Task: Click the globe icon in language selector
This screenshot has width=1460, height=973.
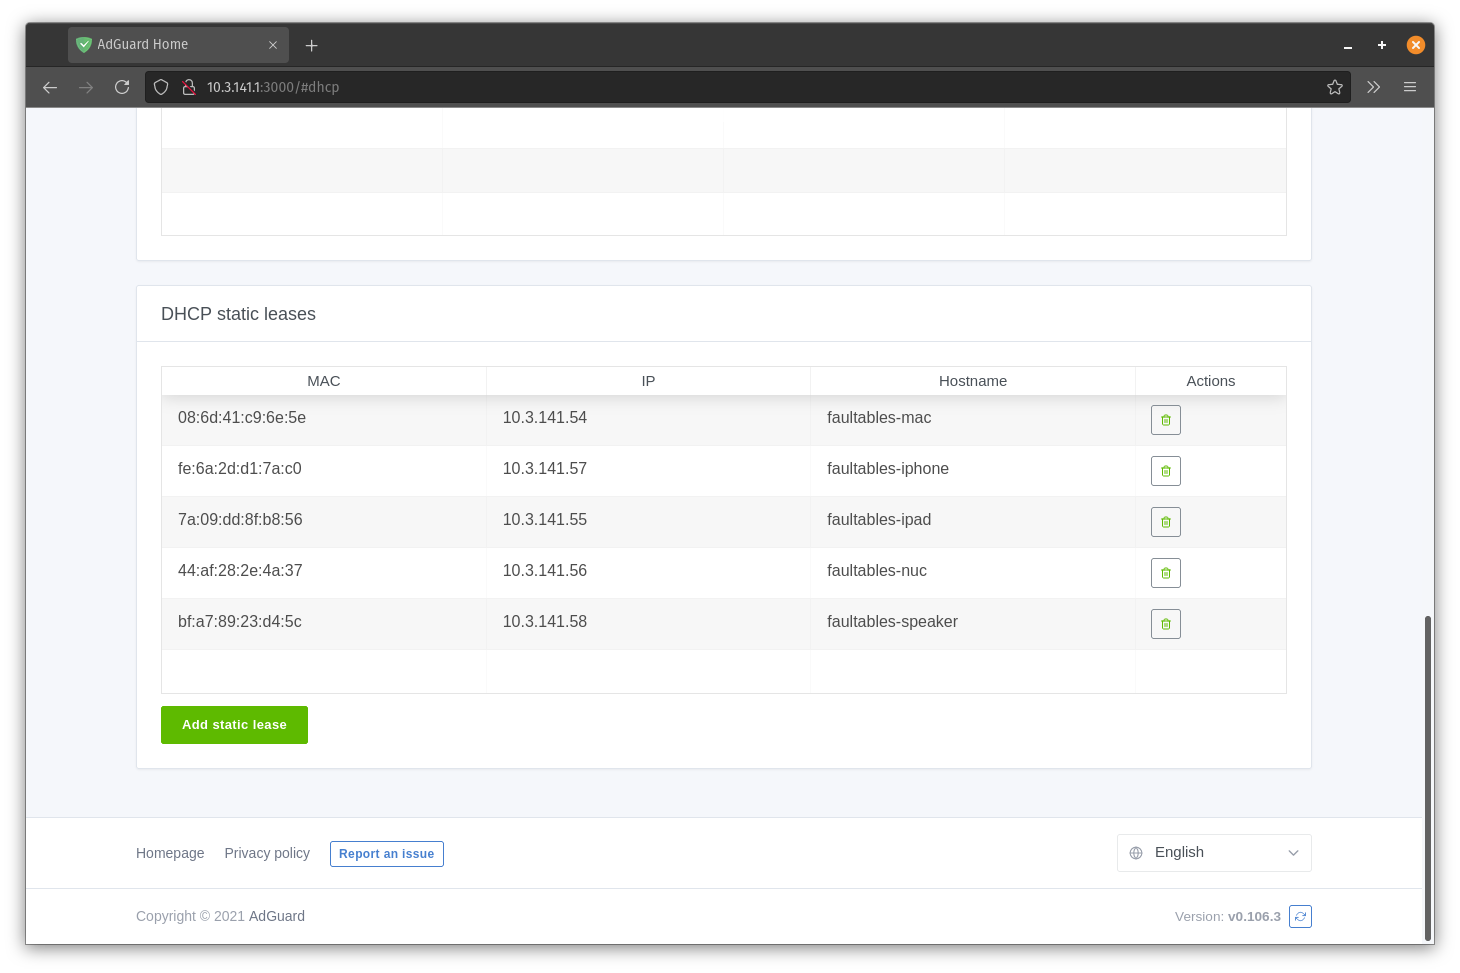Action: click(1136, 853)
